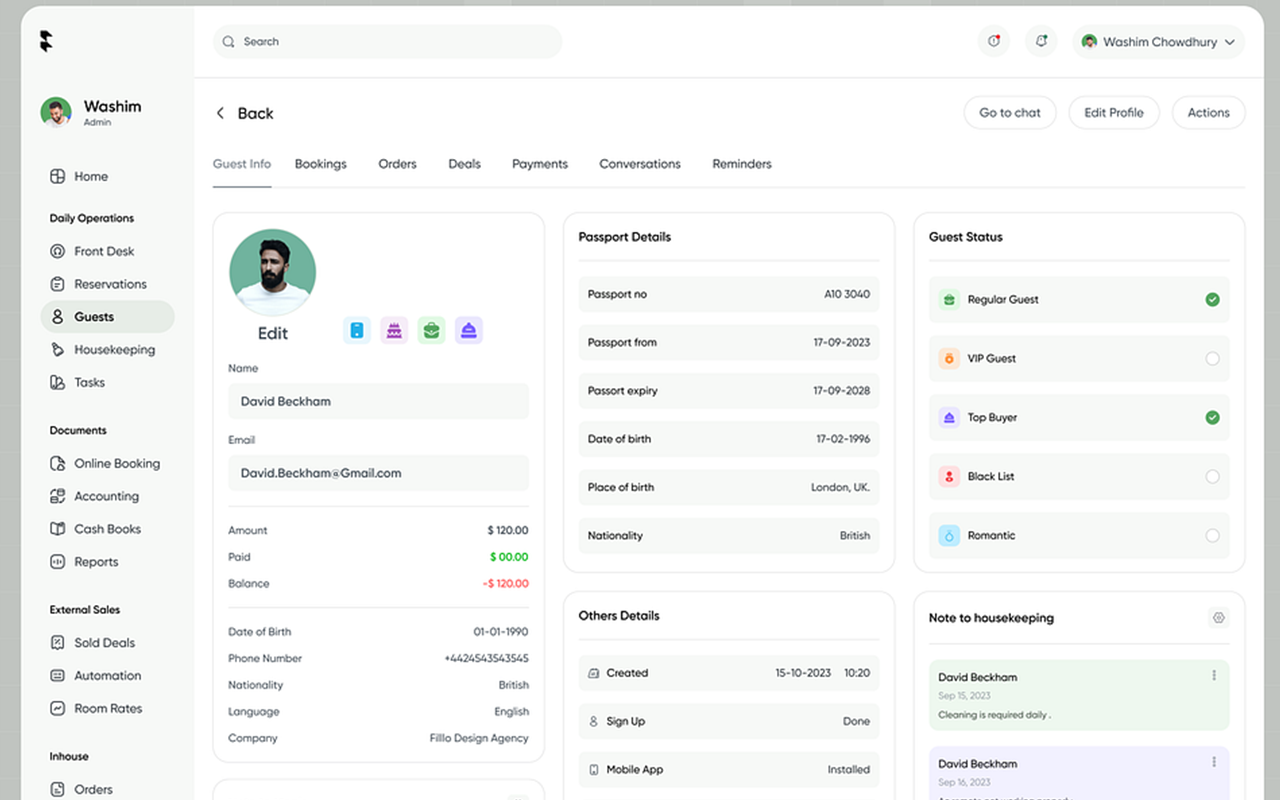The width and height of the screenshot is (1280, 800).
Task: Click David Beckham's profile photo
Action: tap(272, 271)
